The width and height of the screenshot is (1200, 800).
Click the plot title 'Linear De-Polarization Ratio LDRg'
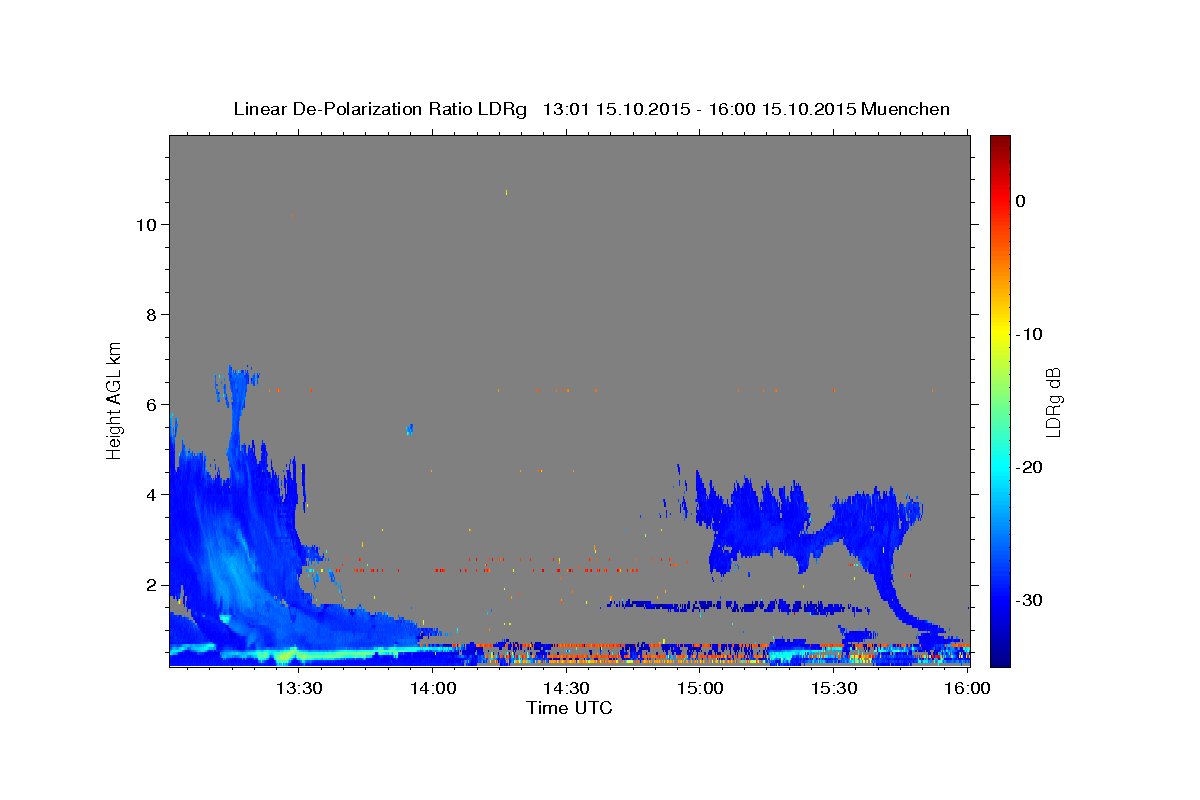[x=380, y=109]
